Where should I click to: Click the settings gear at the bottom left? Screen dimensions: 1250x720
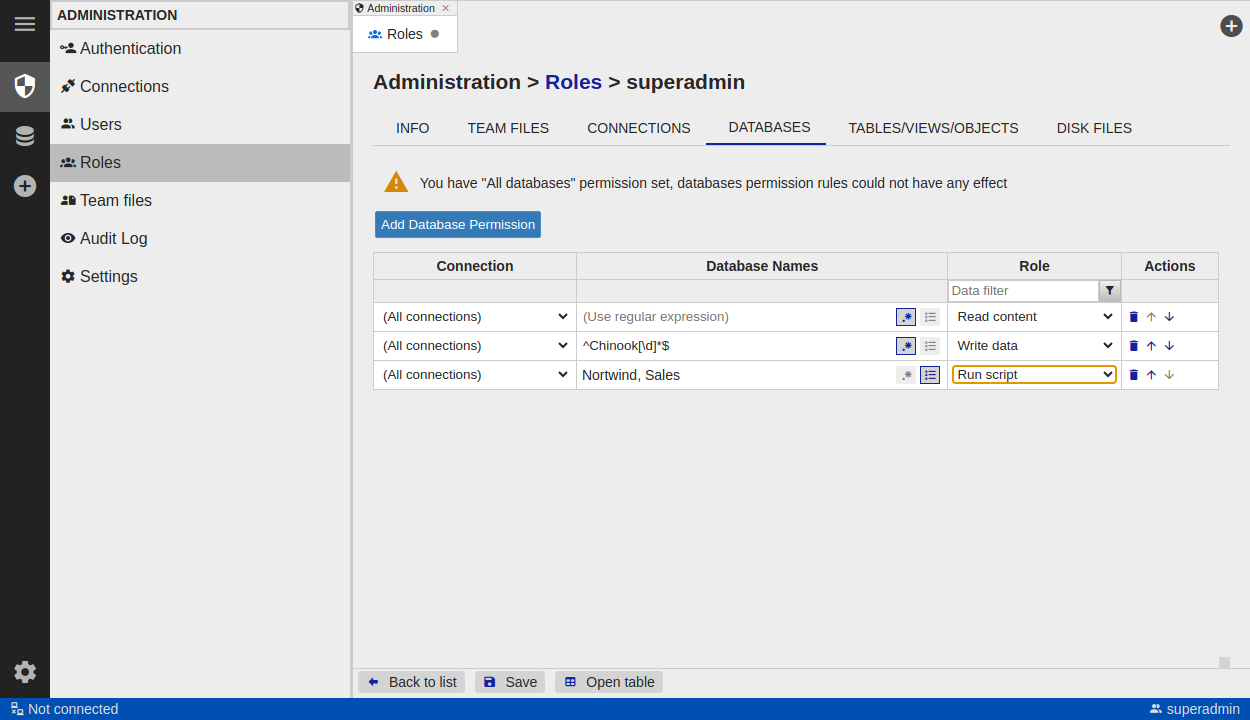25,672
